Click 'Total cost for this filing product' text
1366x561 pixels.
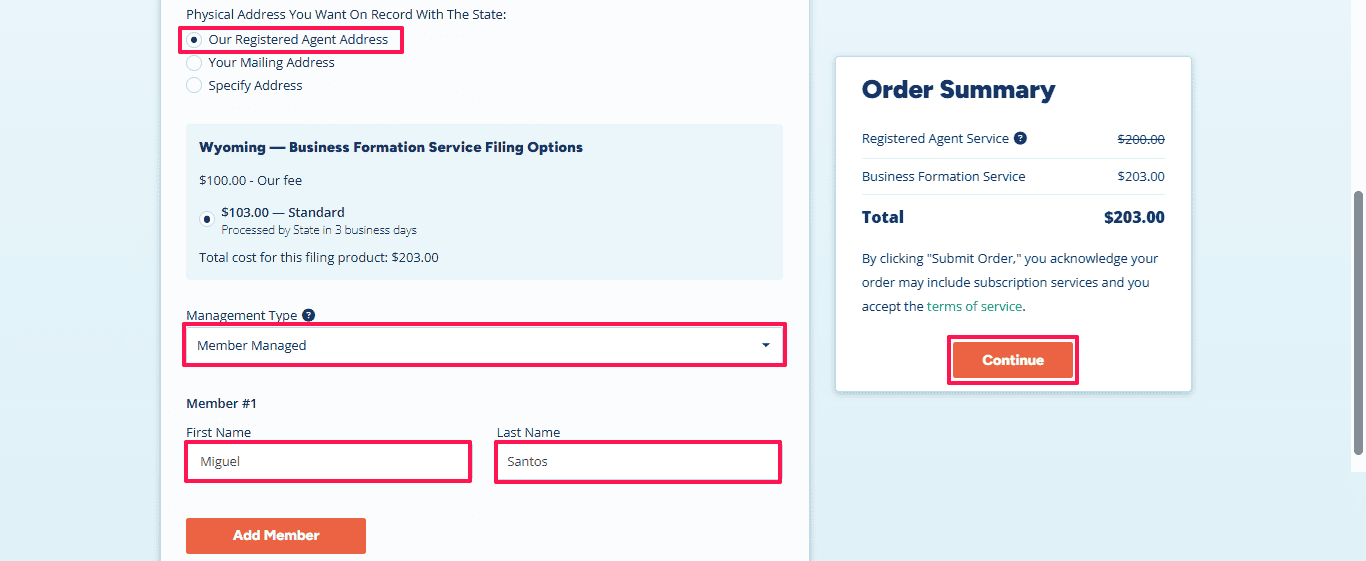point(319,258)
